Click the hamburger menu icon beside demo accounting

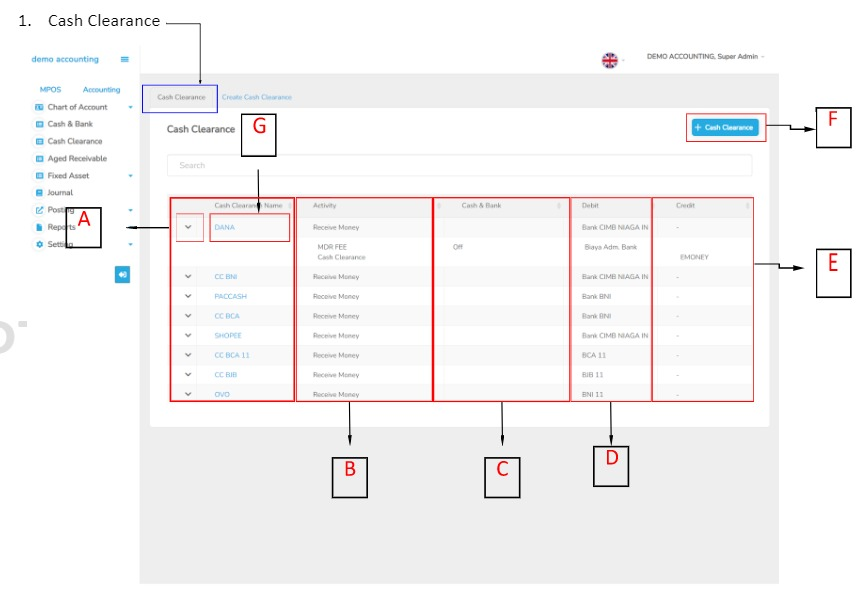[124, 59]
